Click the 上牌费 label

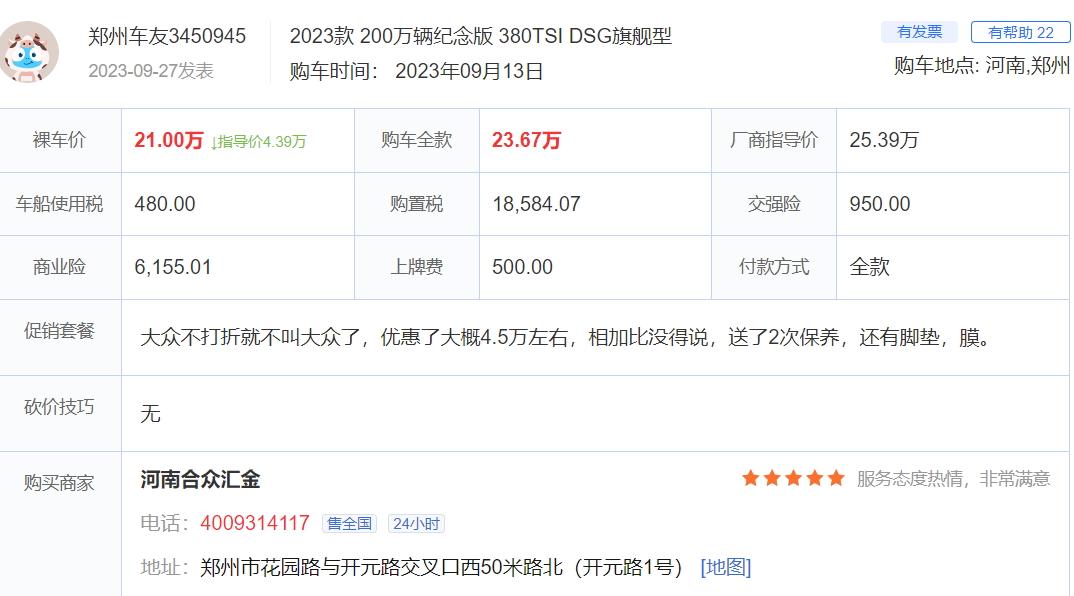click(416, 267)
